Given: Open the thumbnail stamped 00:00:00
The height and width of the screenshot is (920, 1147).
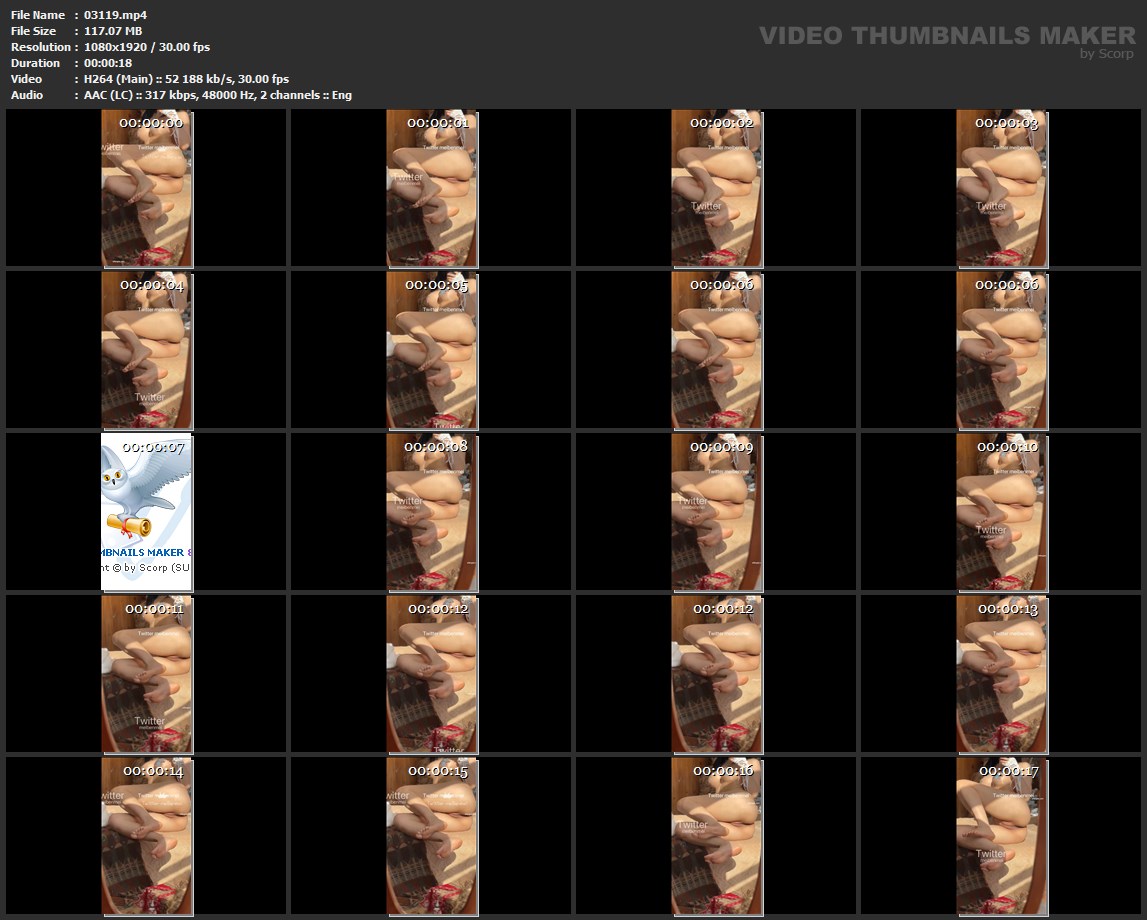Looking at the screenshot, I should pos(147,188).
